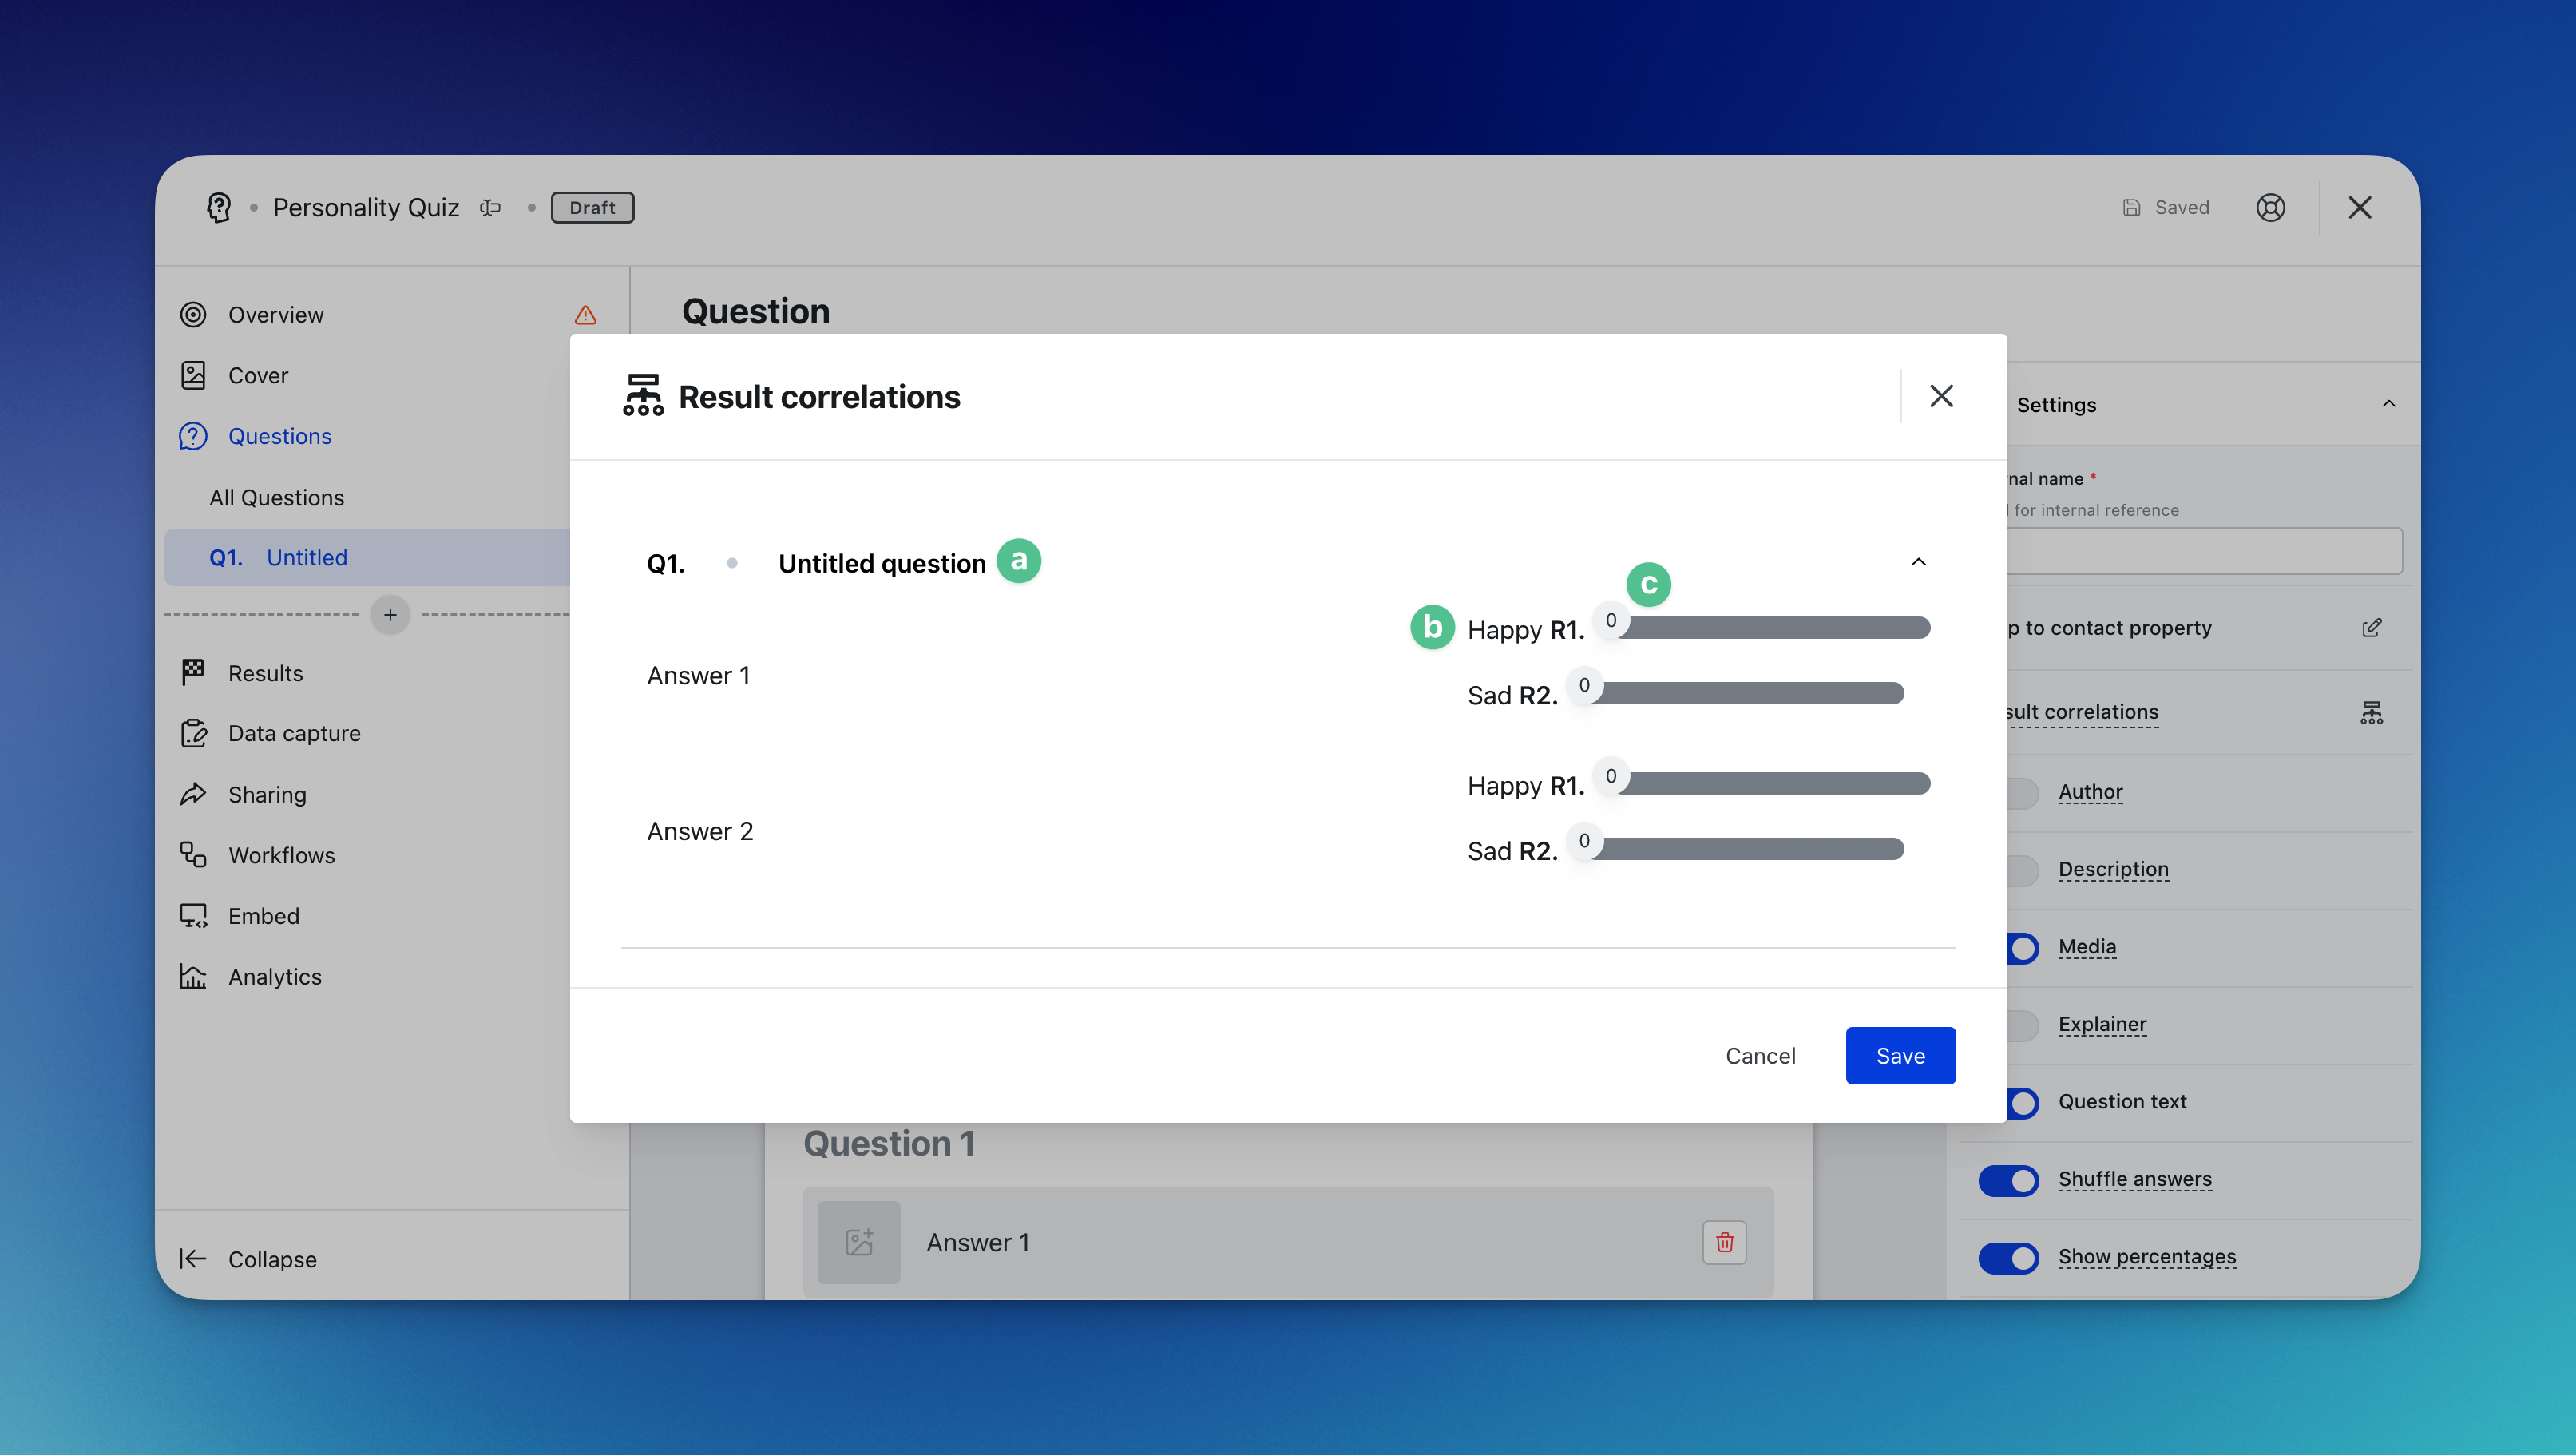Go to Data capture section
Screen dimensions: 2576x1455
[x=293, y=733]
